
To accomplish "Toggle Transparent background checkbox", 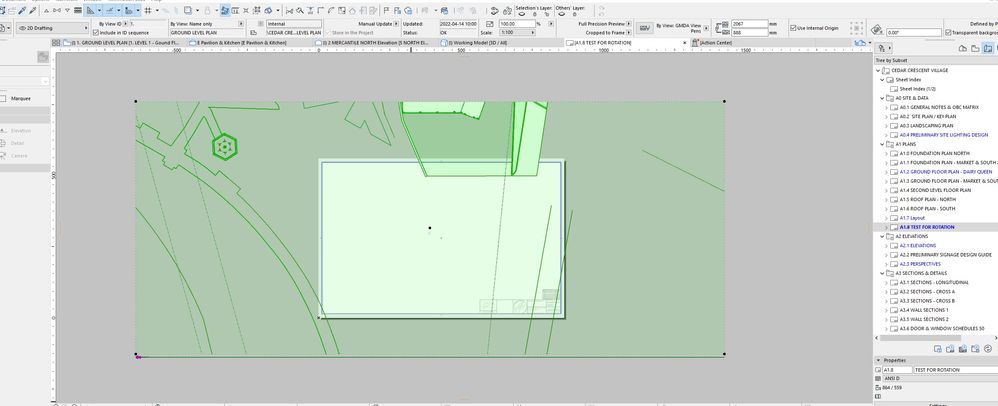I will 948,32.
